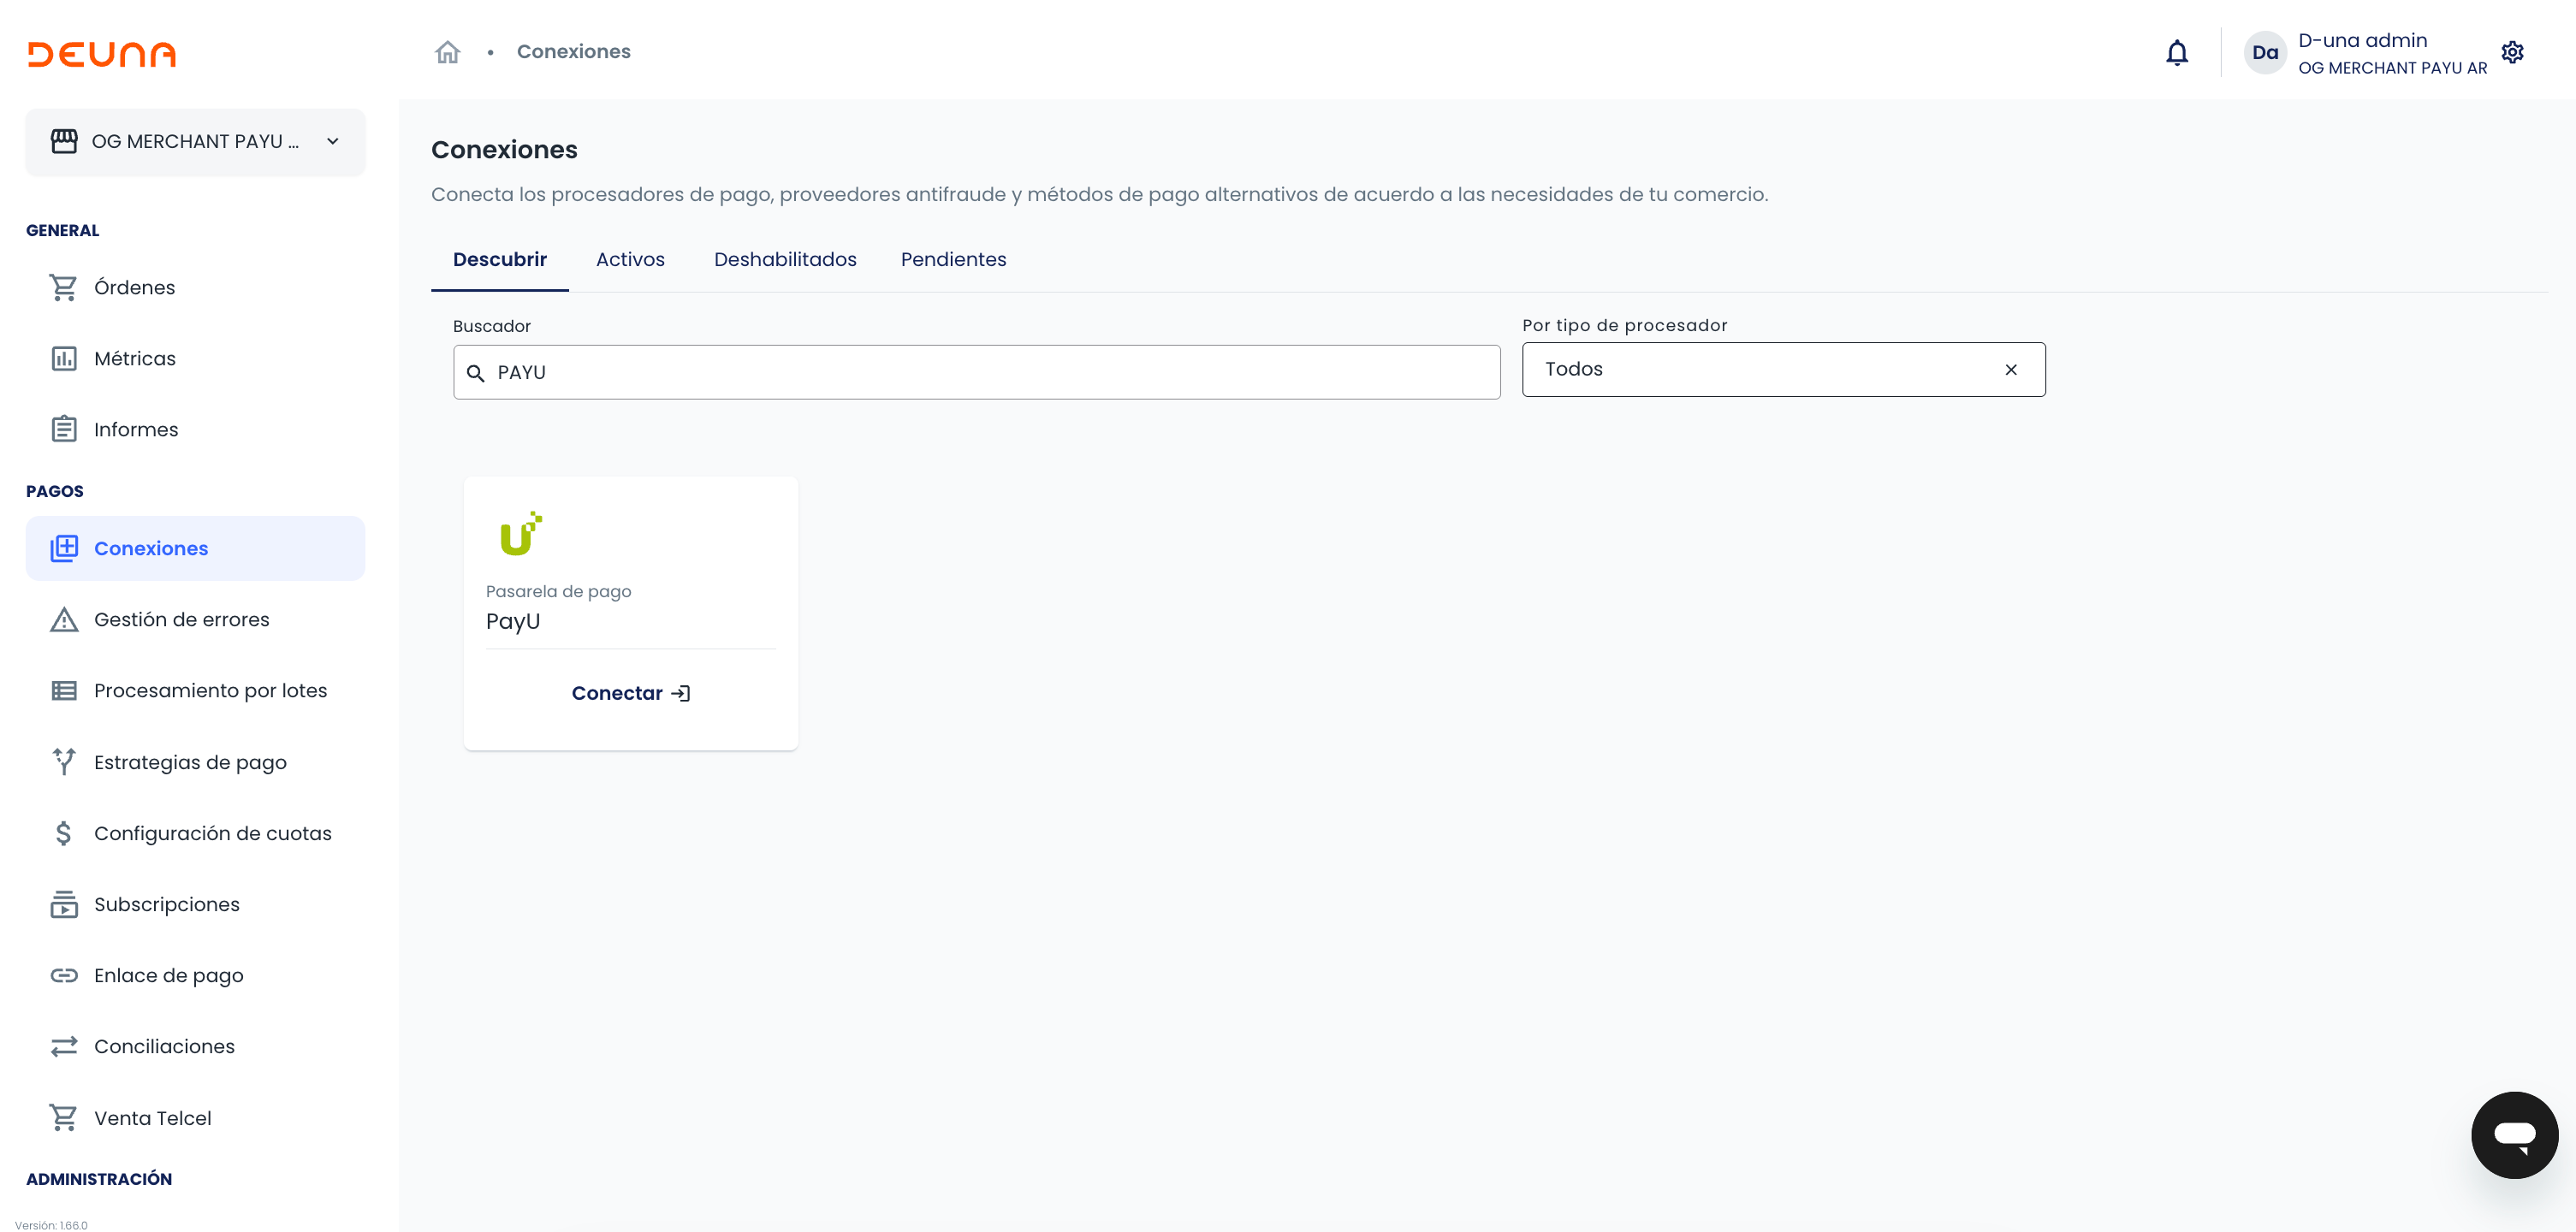2576x1232 pixels.
Task: Click the PayU logo thumbnail
Action: [x=521, y=534]
